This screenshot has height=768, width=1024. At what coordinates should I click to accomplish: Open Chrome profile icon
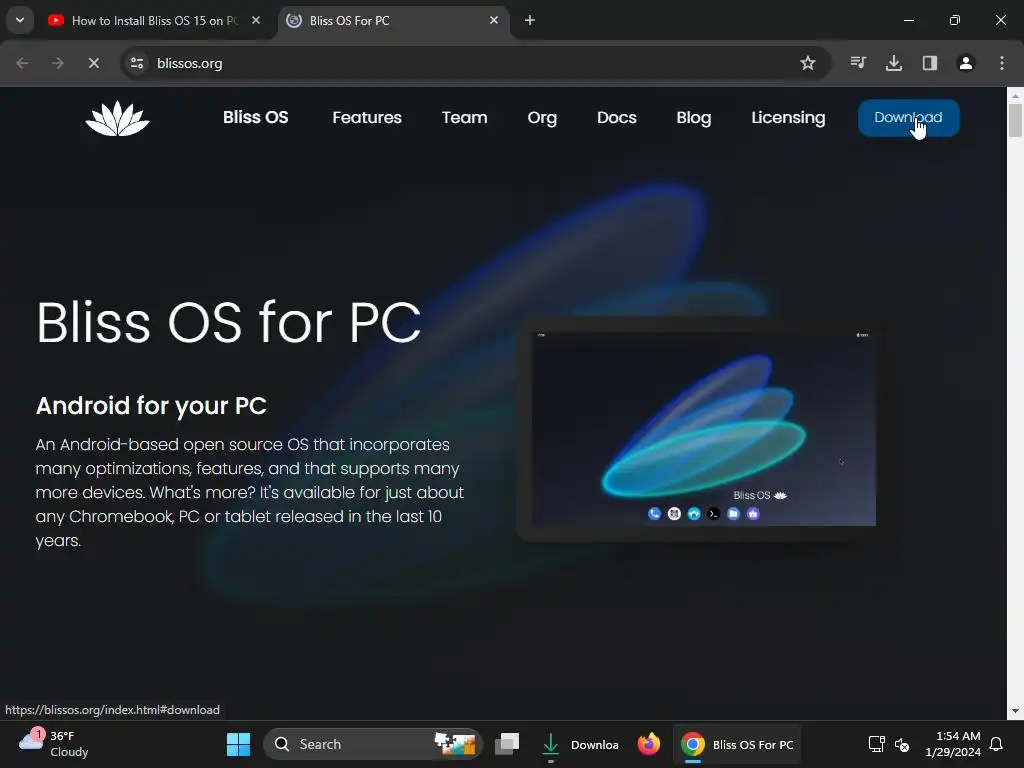pyautogui.click(x=966, y=63)
